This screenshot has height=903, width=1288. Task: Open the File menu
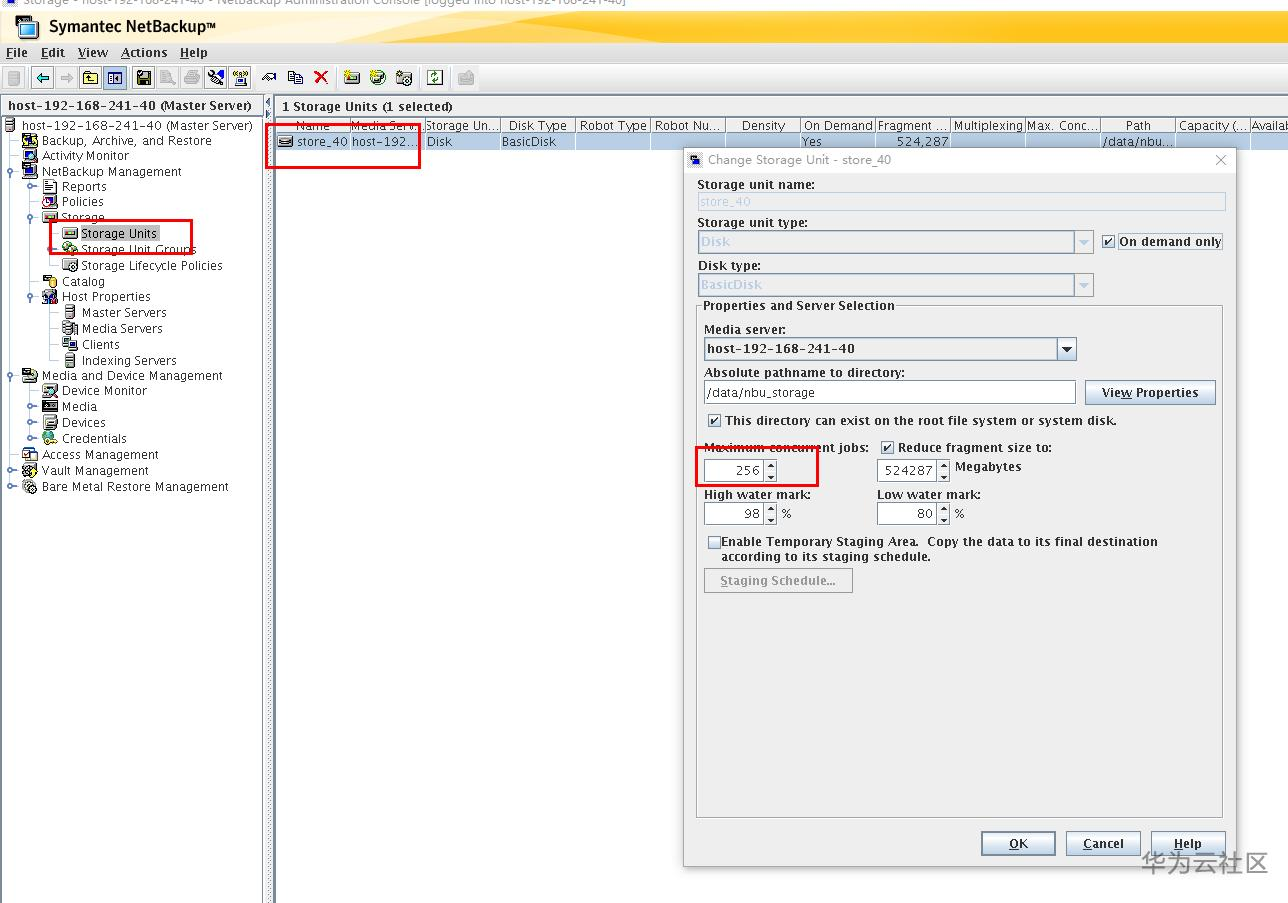click(17, 53)
